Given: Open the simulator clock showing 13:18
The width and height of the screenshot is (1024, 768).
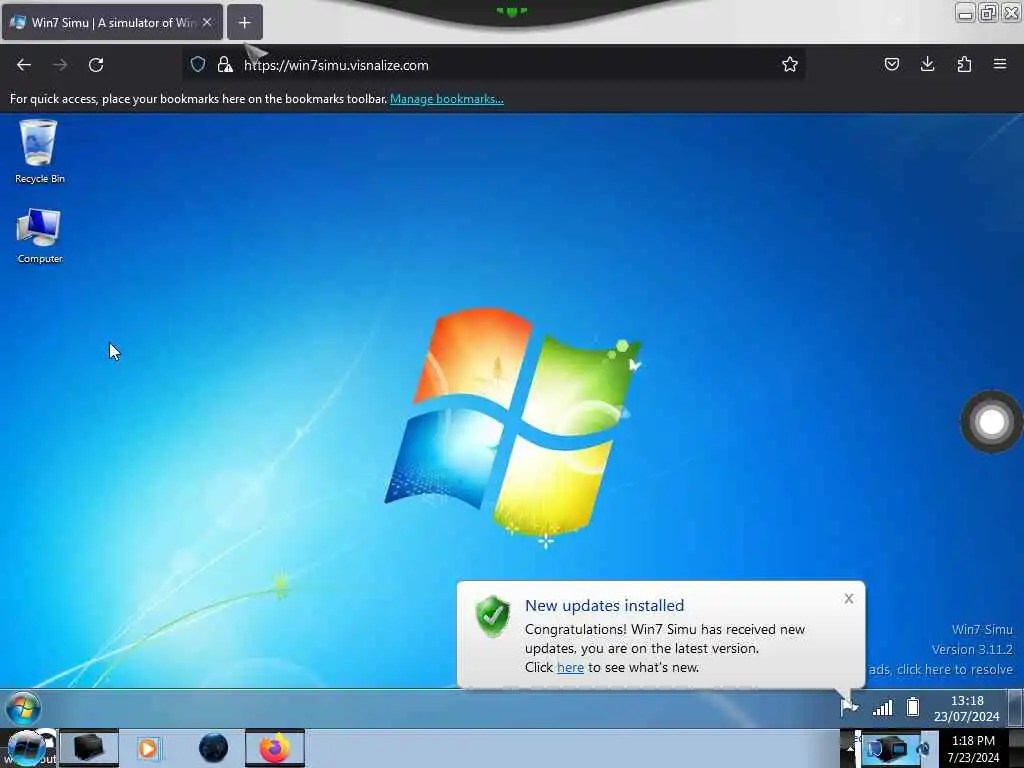Looking at the screenshot, I should point(967,709).
